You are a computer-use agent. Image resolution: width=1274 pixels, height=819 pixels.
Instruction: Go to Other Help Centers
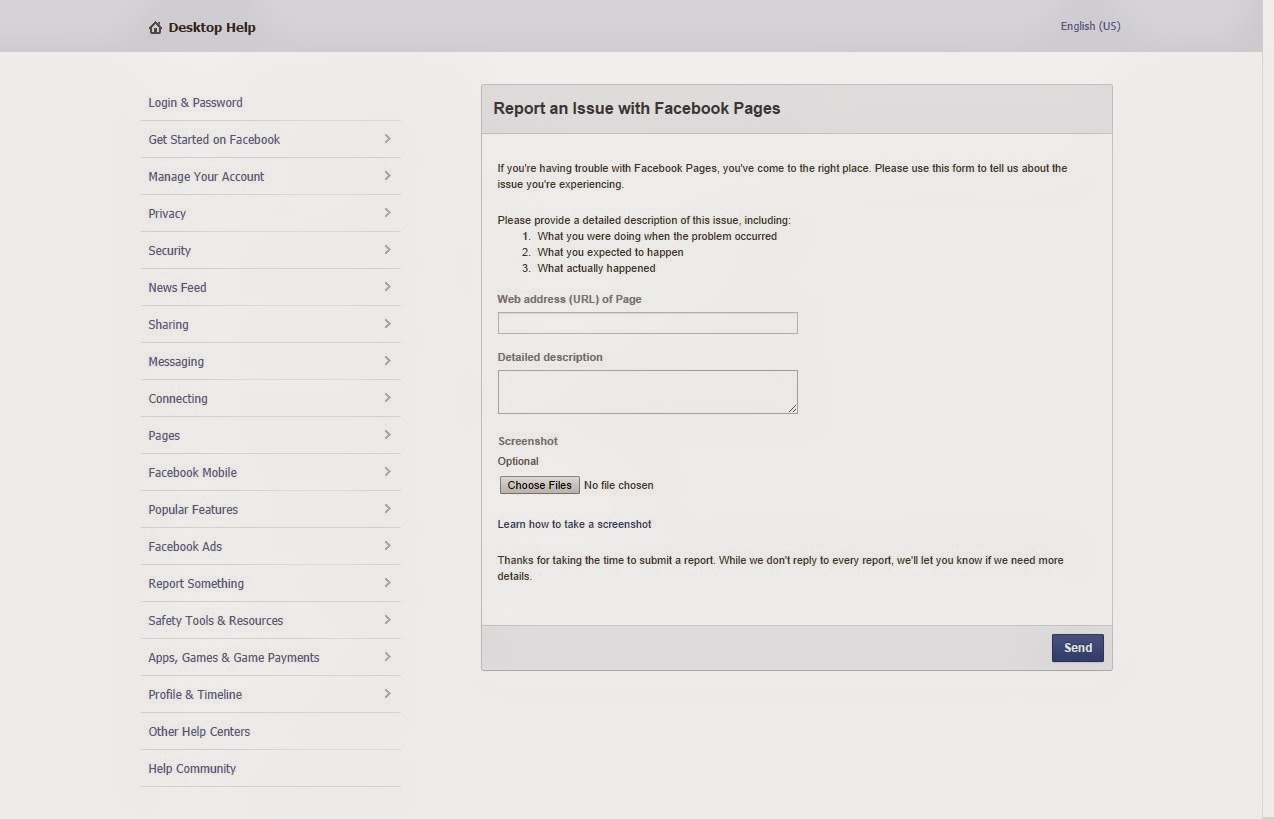click(199, 732)
